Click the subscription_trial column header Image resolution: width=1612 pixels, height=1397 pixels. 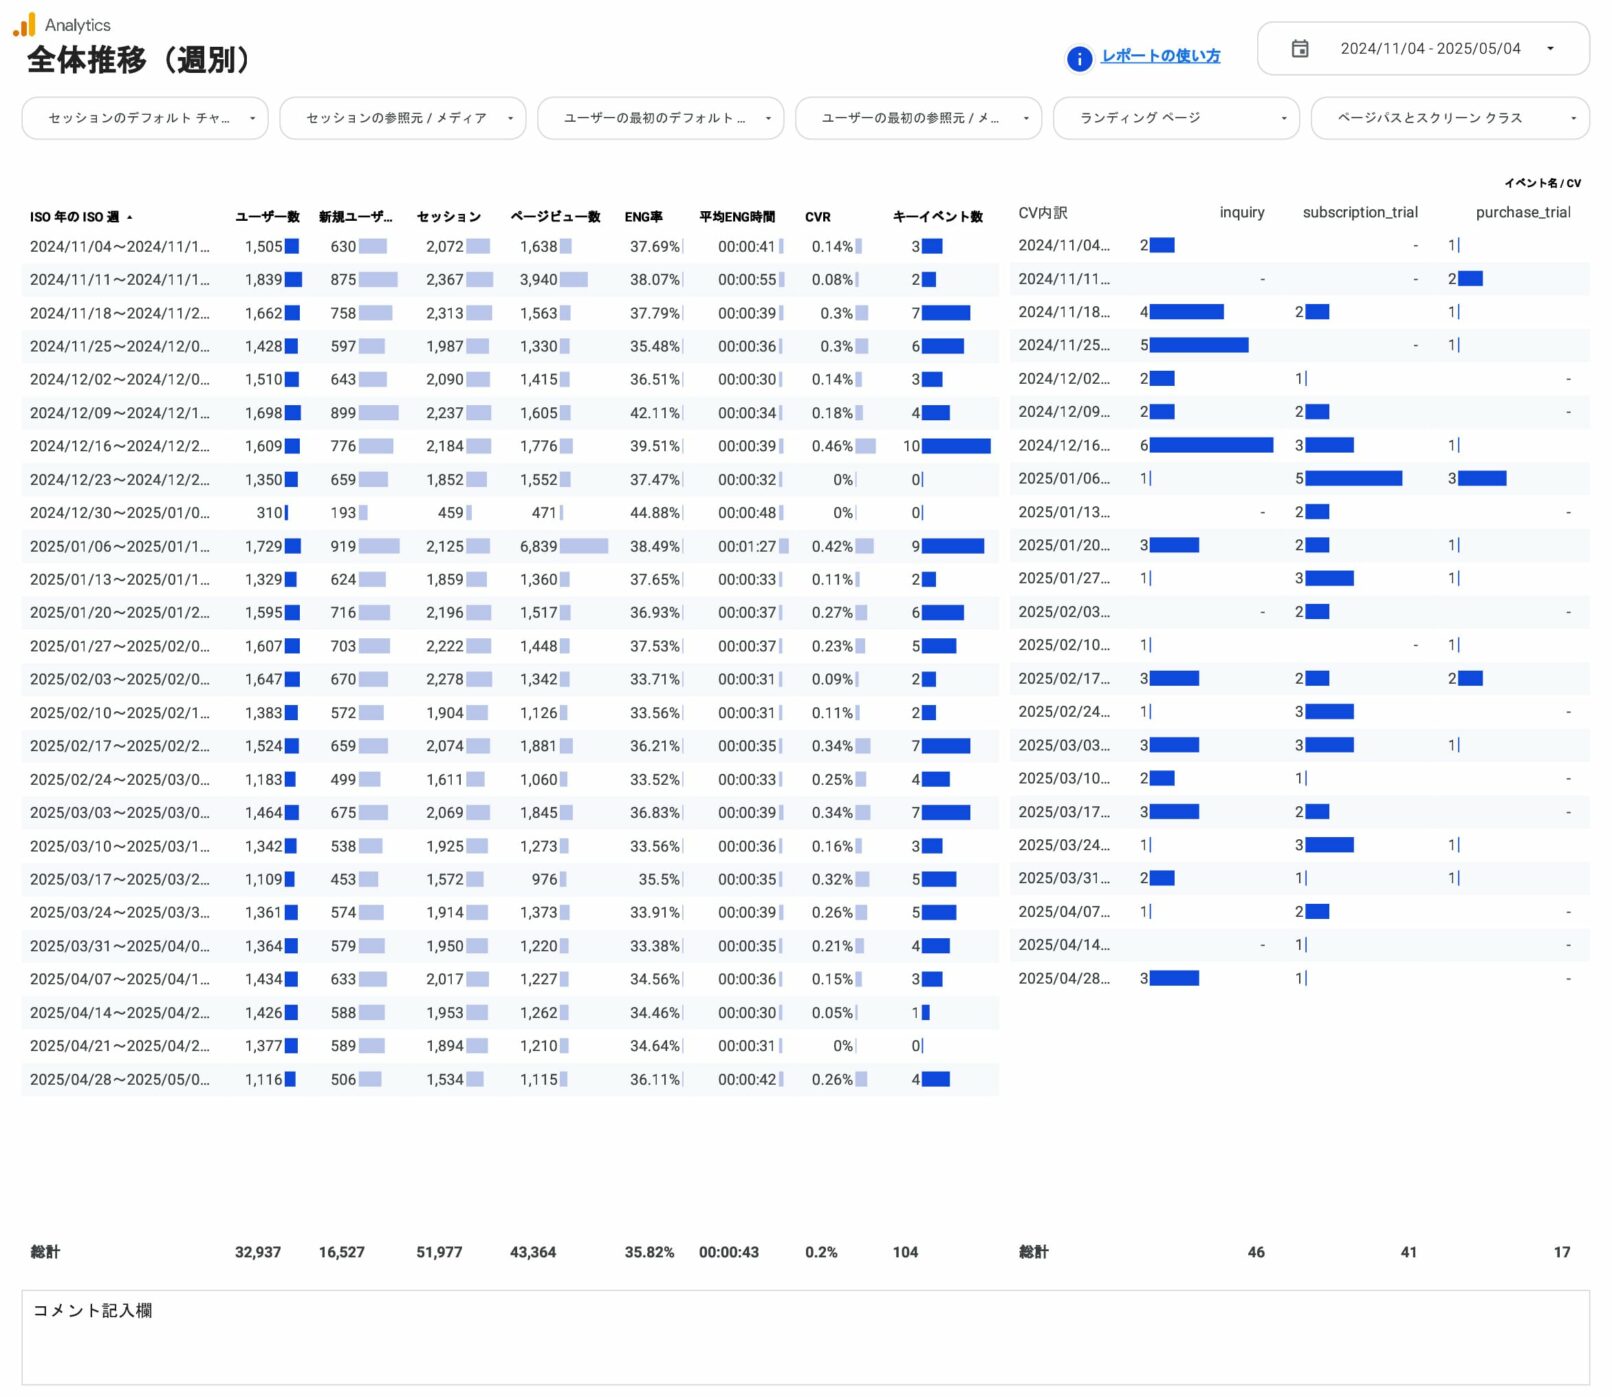(x=1359, y=213)
